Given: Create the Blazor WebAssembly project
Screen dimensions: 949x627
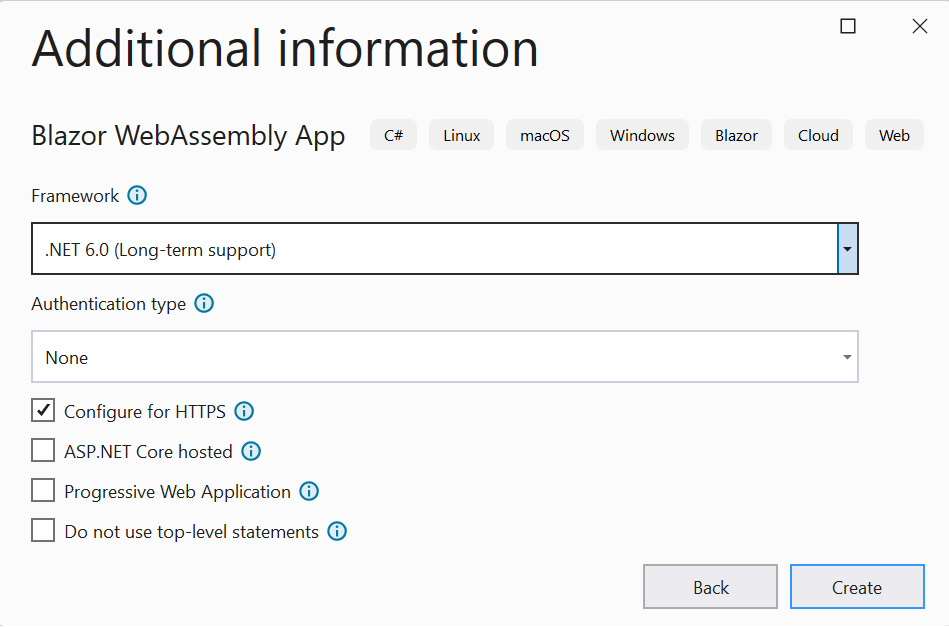Looking at the screenshot, I should pyautogui.click(x=857, y=586).
